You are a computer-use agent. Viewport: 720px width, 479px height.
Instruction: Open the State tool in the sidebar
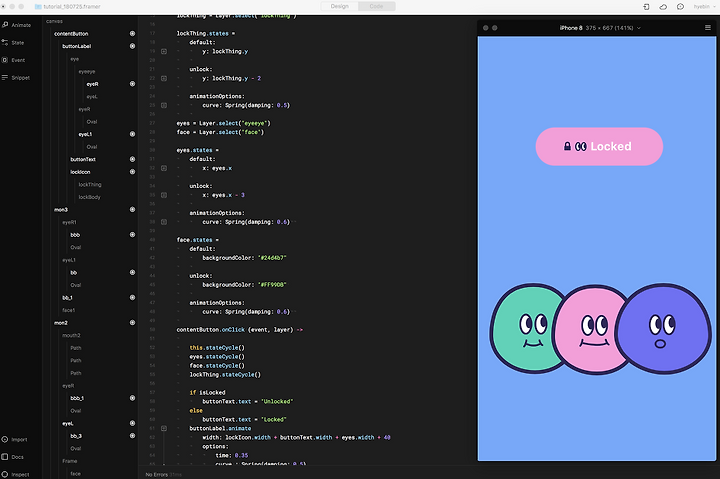(x=13, y=43)
